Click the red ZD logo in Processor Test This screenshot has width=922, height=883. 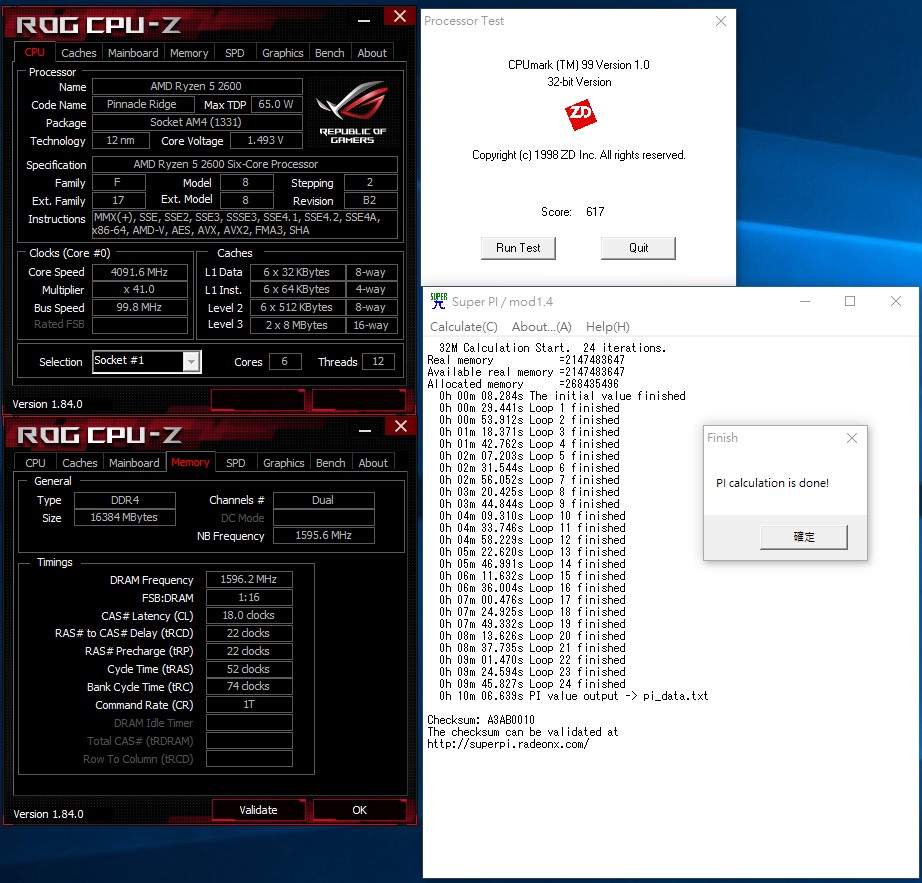click(x=581, y=115)
